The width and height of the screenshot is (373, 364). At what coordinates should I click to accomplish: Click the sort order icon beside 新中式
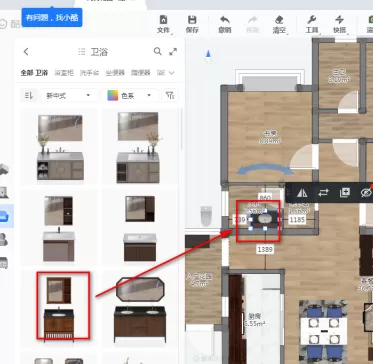(29, 96)
